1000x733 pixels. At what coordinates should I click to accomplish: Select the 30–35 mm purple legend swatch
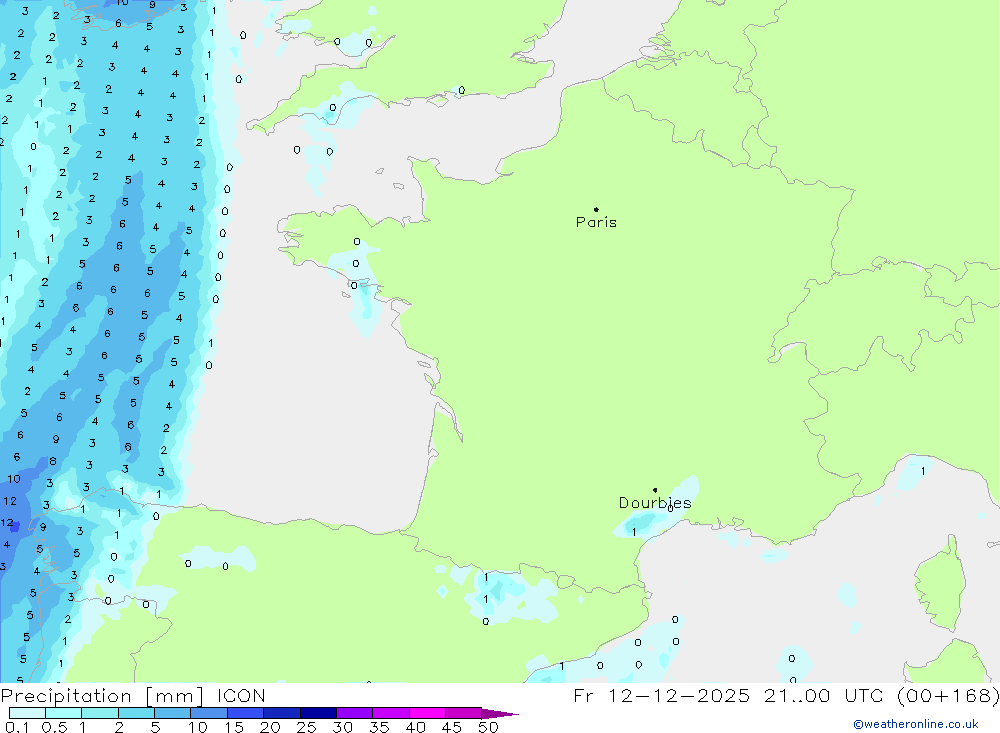tap(355, 713)
